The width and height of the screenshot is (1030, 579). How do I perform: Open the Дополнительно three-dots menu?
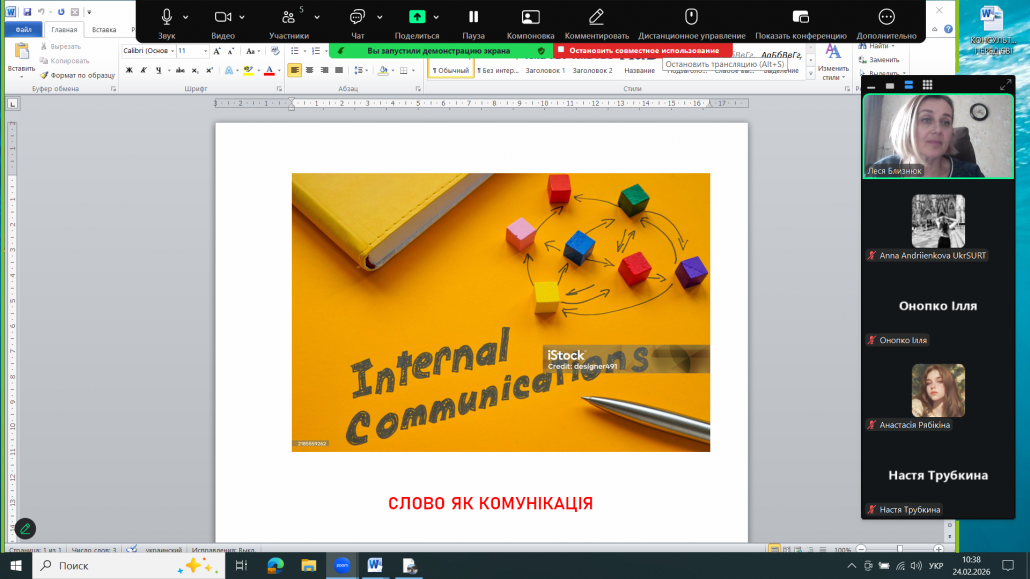[x=886, y=18]
